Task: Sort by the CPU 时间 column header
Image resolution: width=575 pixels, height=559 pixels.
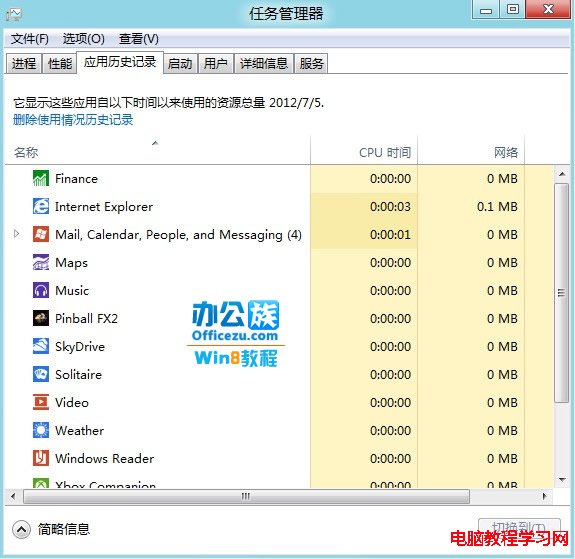Action: (x=364, y=151)
